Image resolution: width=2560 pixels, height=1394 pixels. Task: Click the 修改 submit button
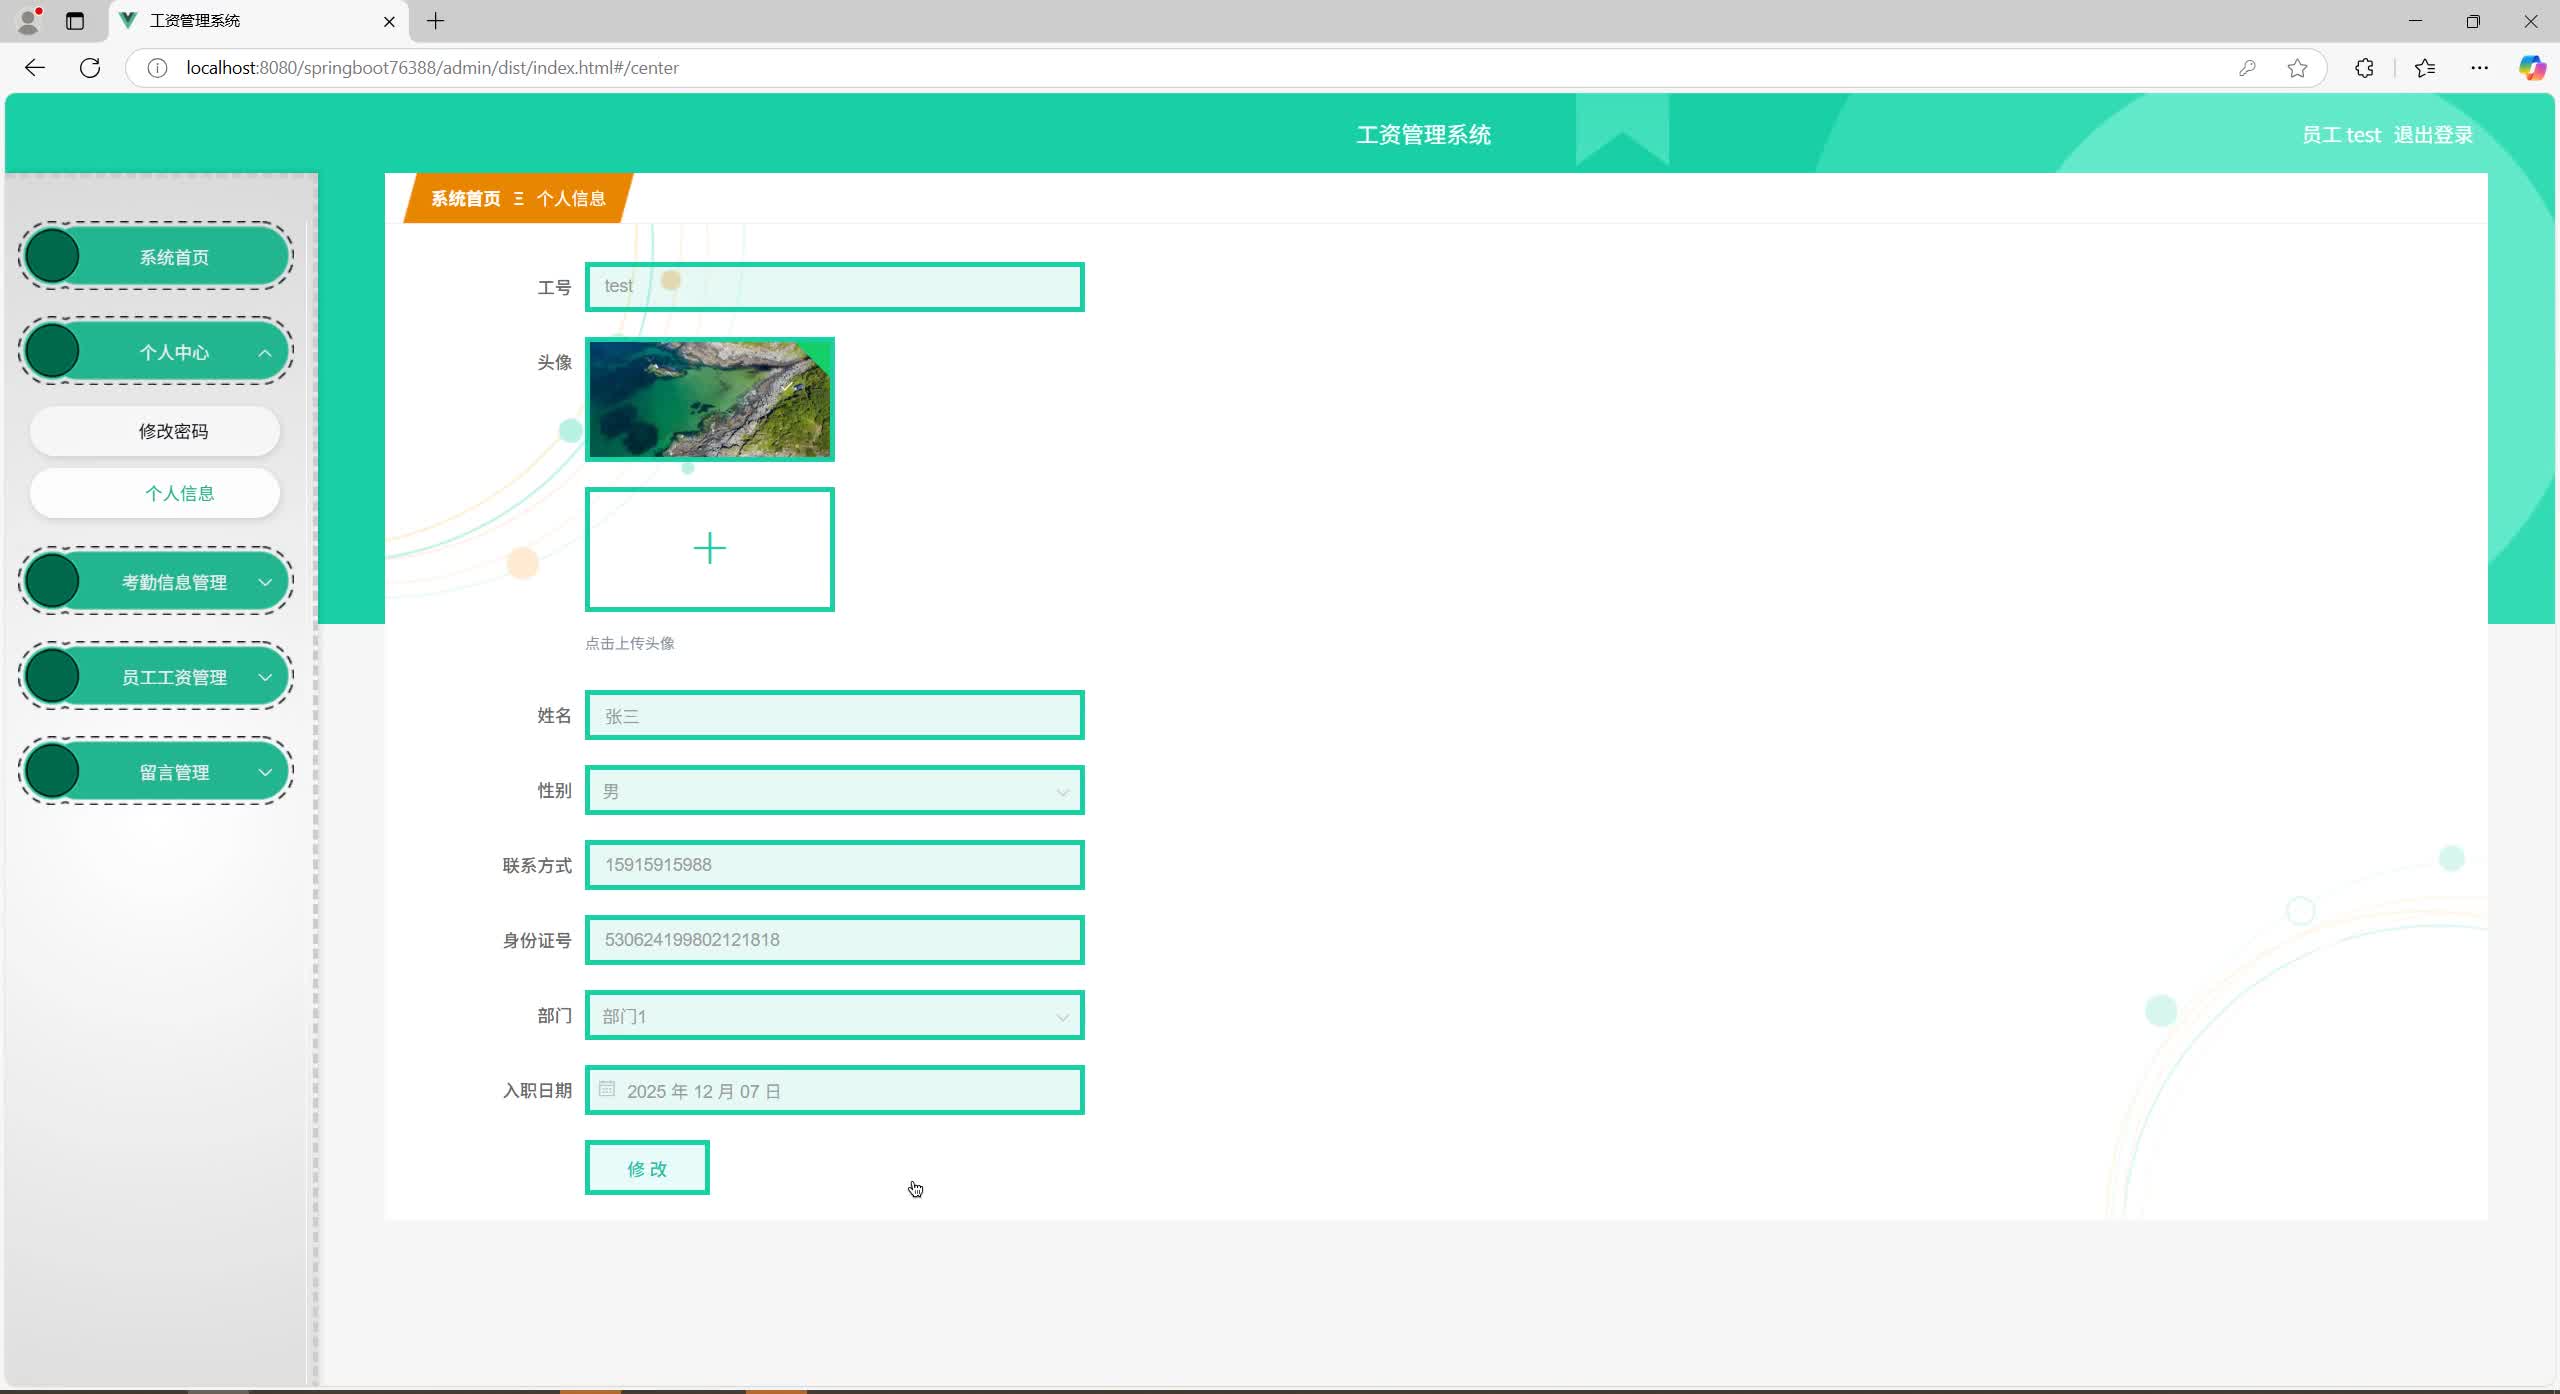coord(647,1168)
